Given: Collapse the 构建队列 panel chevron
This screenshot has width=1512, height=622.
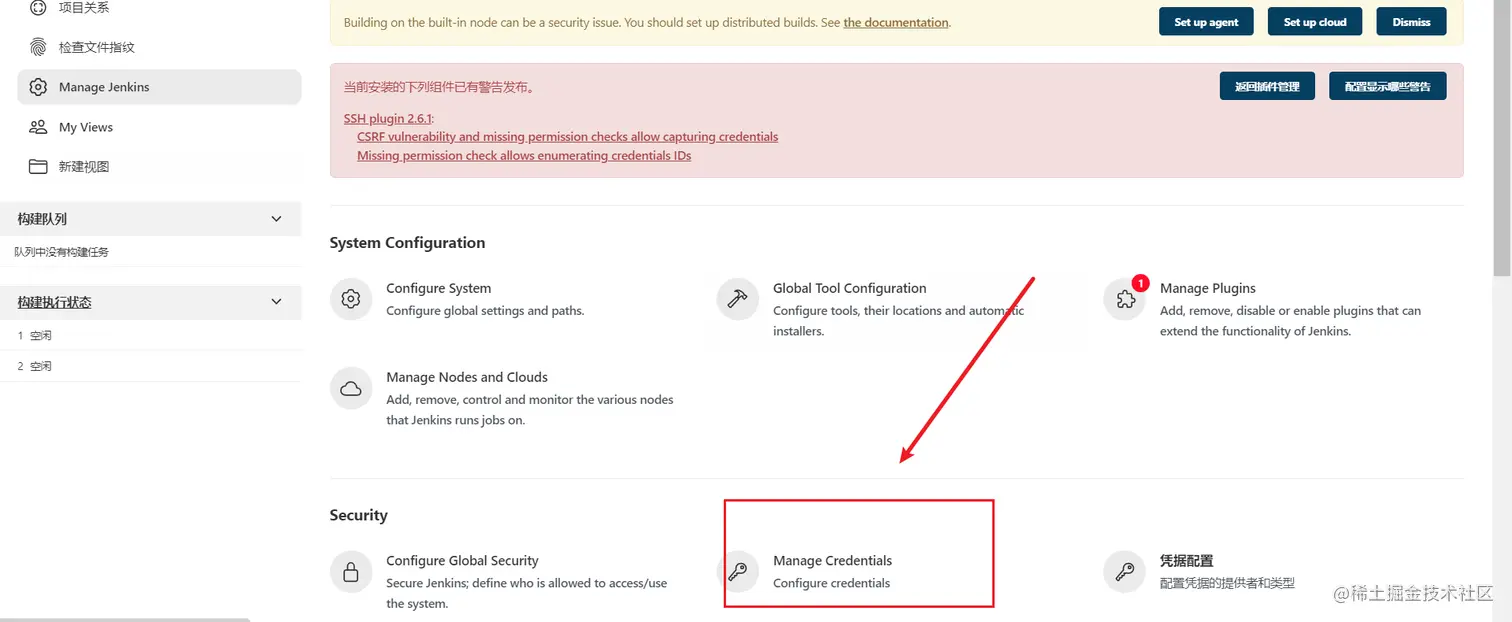Looking at the screenshot, I should tap(278, 219).
